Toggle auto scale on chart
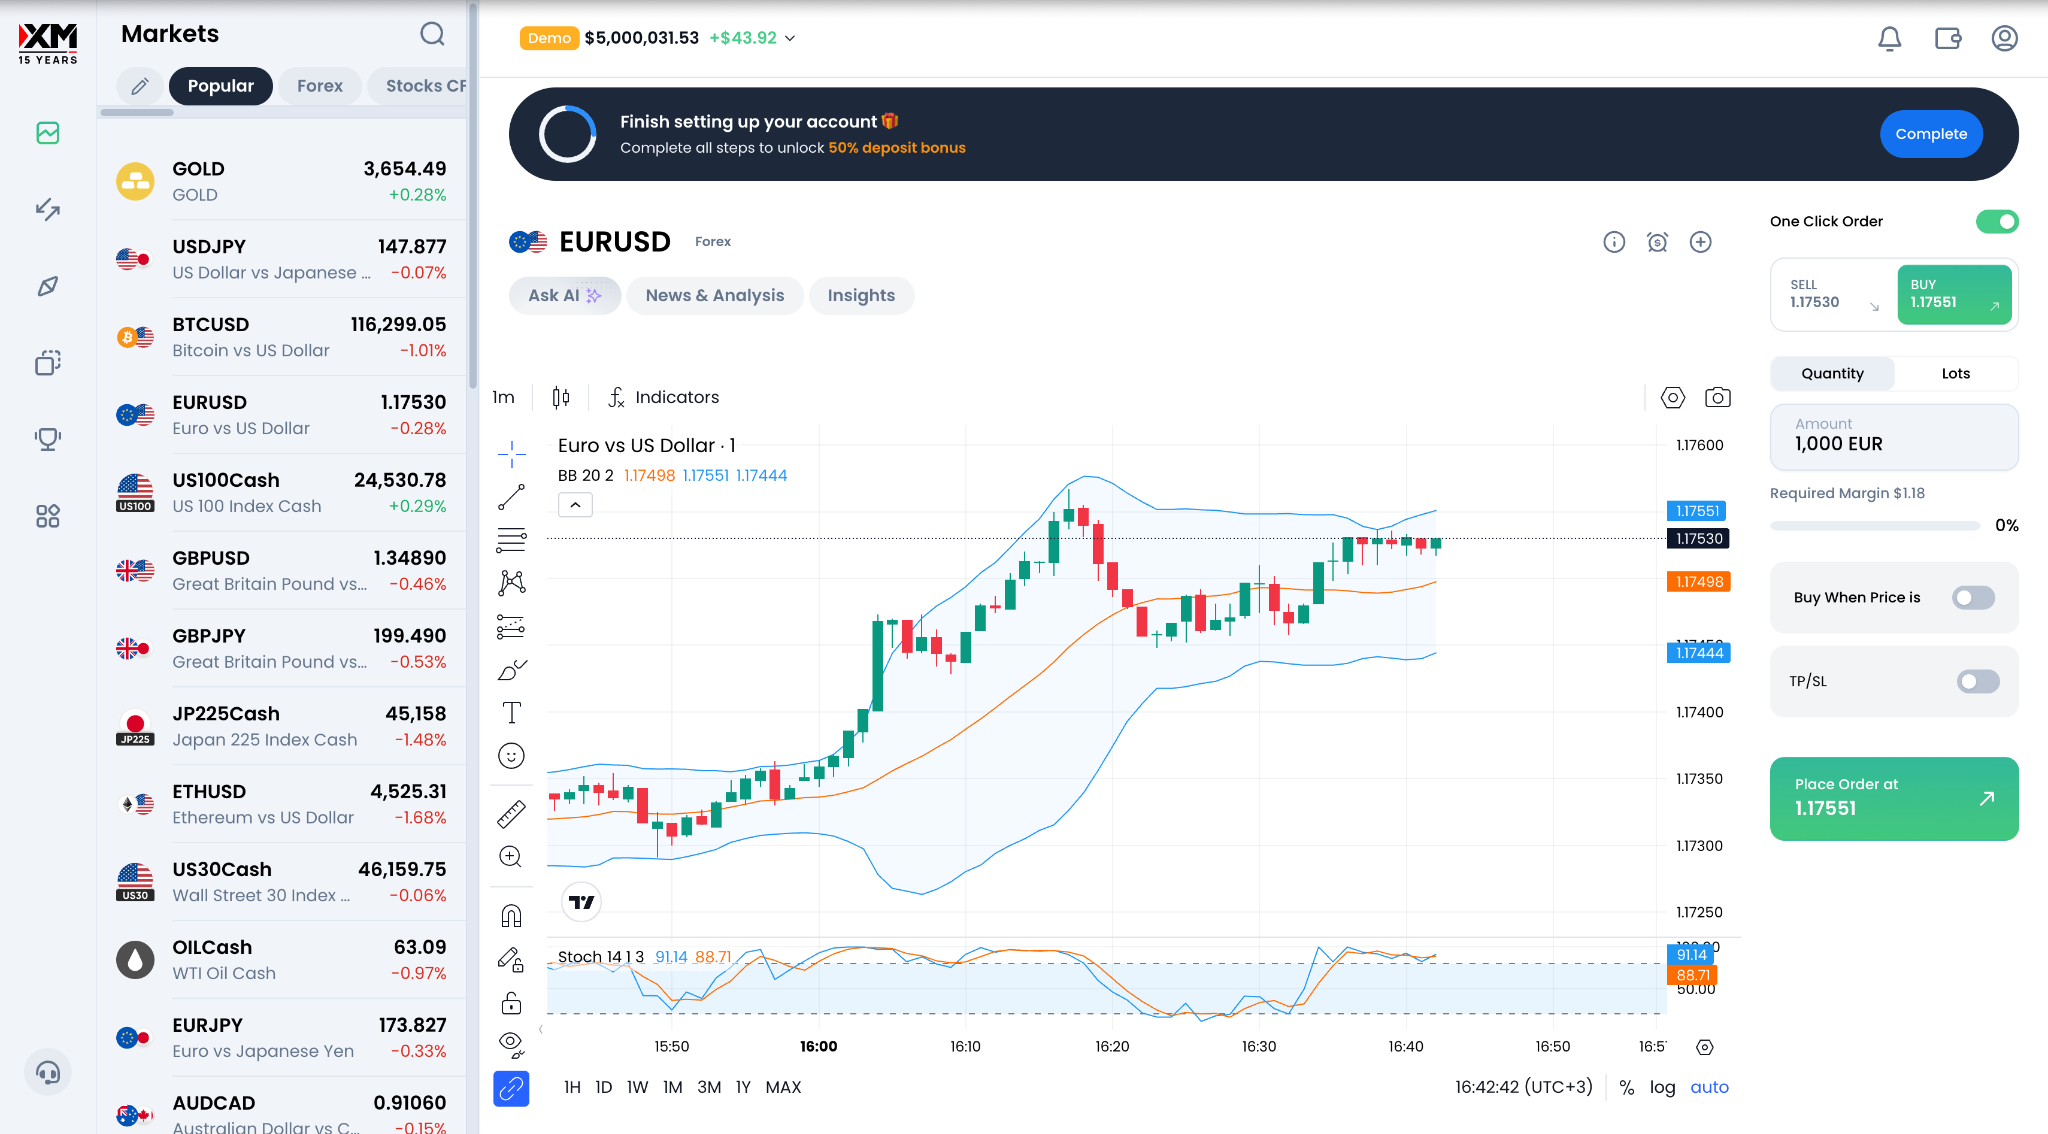Viewport: 2048px width, 1134px height. [1709, 1087]
